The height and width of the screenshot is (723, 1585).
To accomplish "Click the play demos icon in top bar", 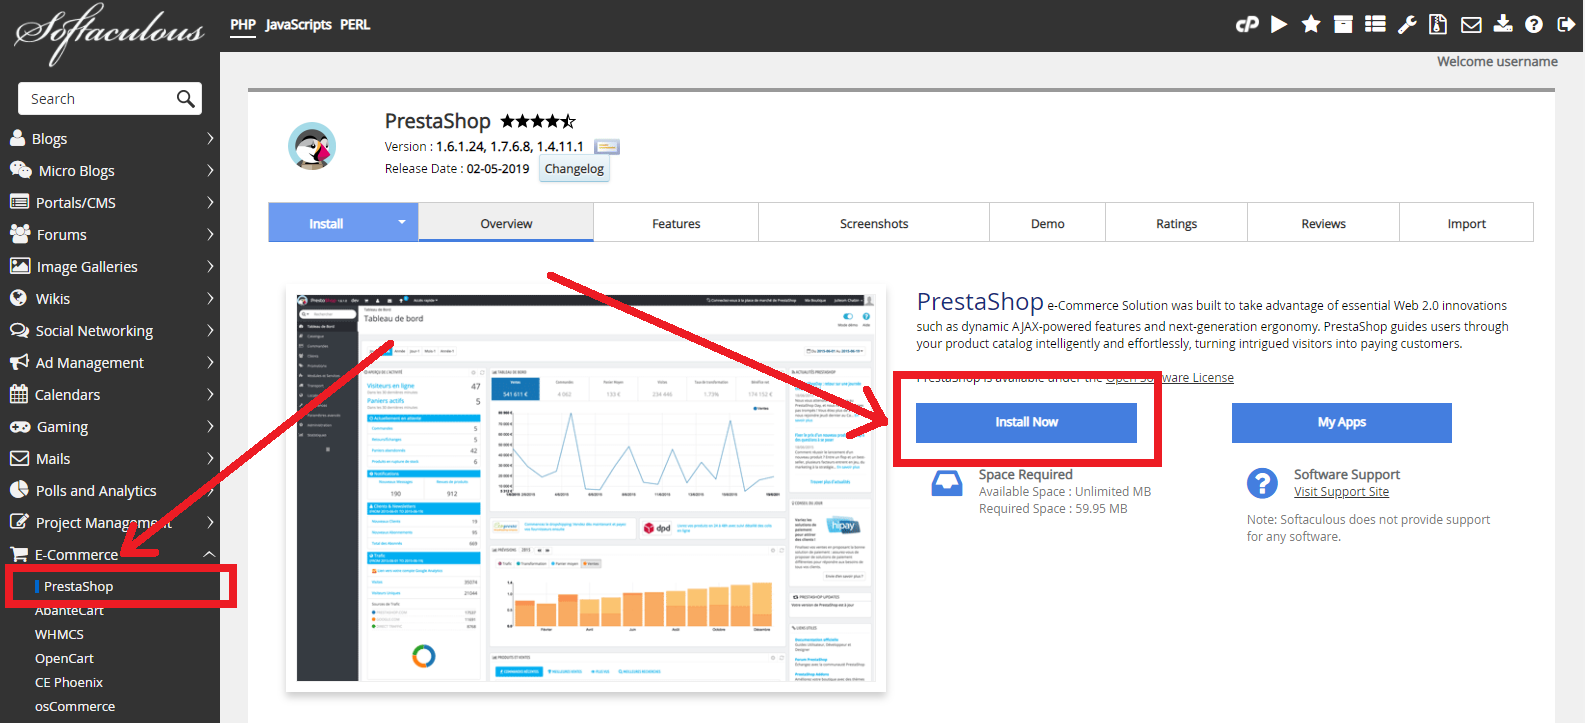I will (1279, 25).
